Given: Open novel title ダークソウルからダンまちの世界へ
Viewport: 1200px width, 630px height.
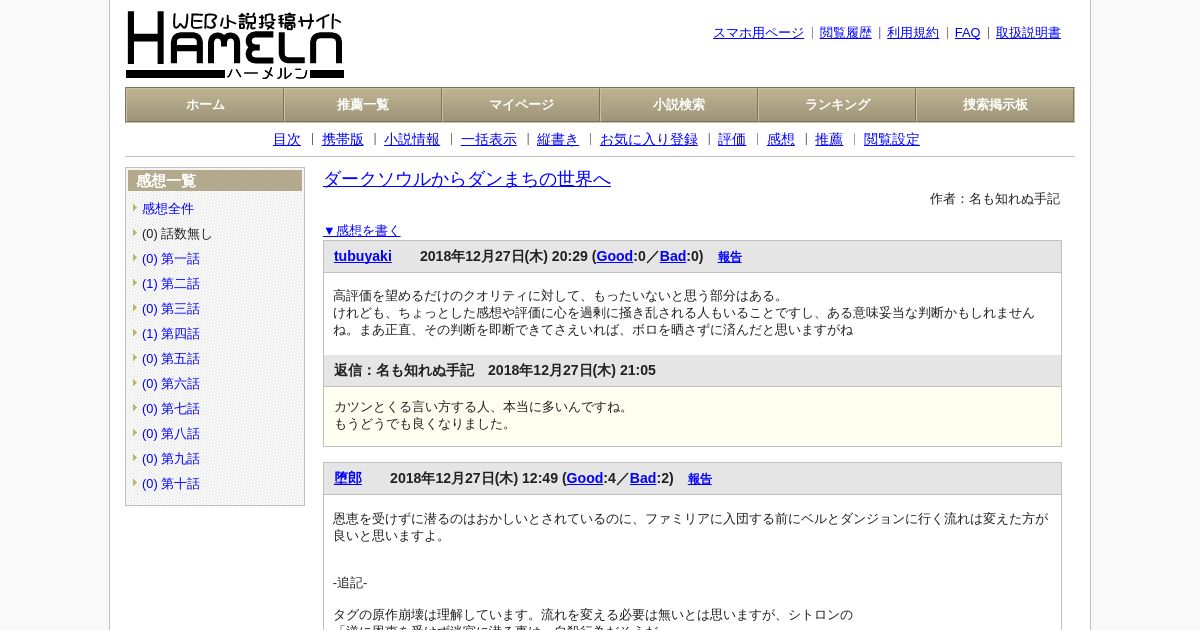Looking at the screenshot, I should [x=467, y=179].
